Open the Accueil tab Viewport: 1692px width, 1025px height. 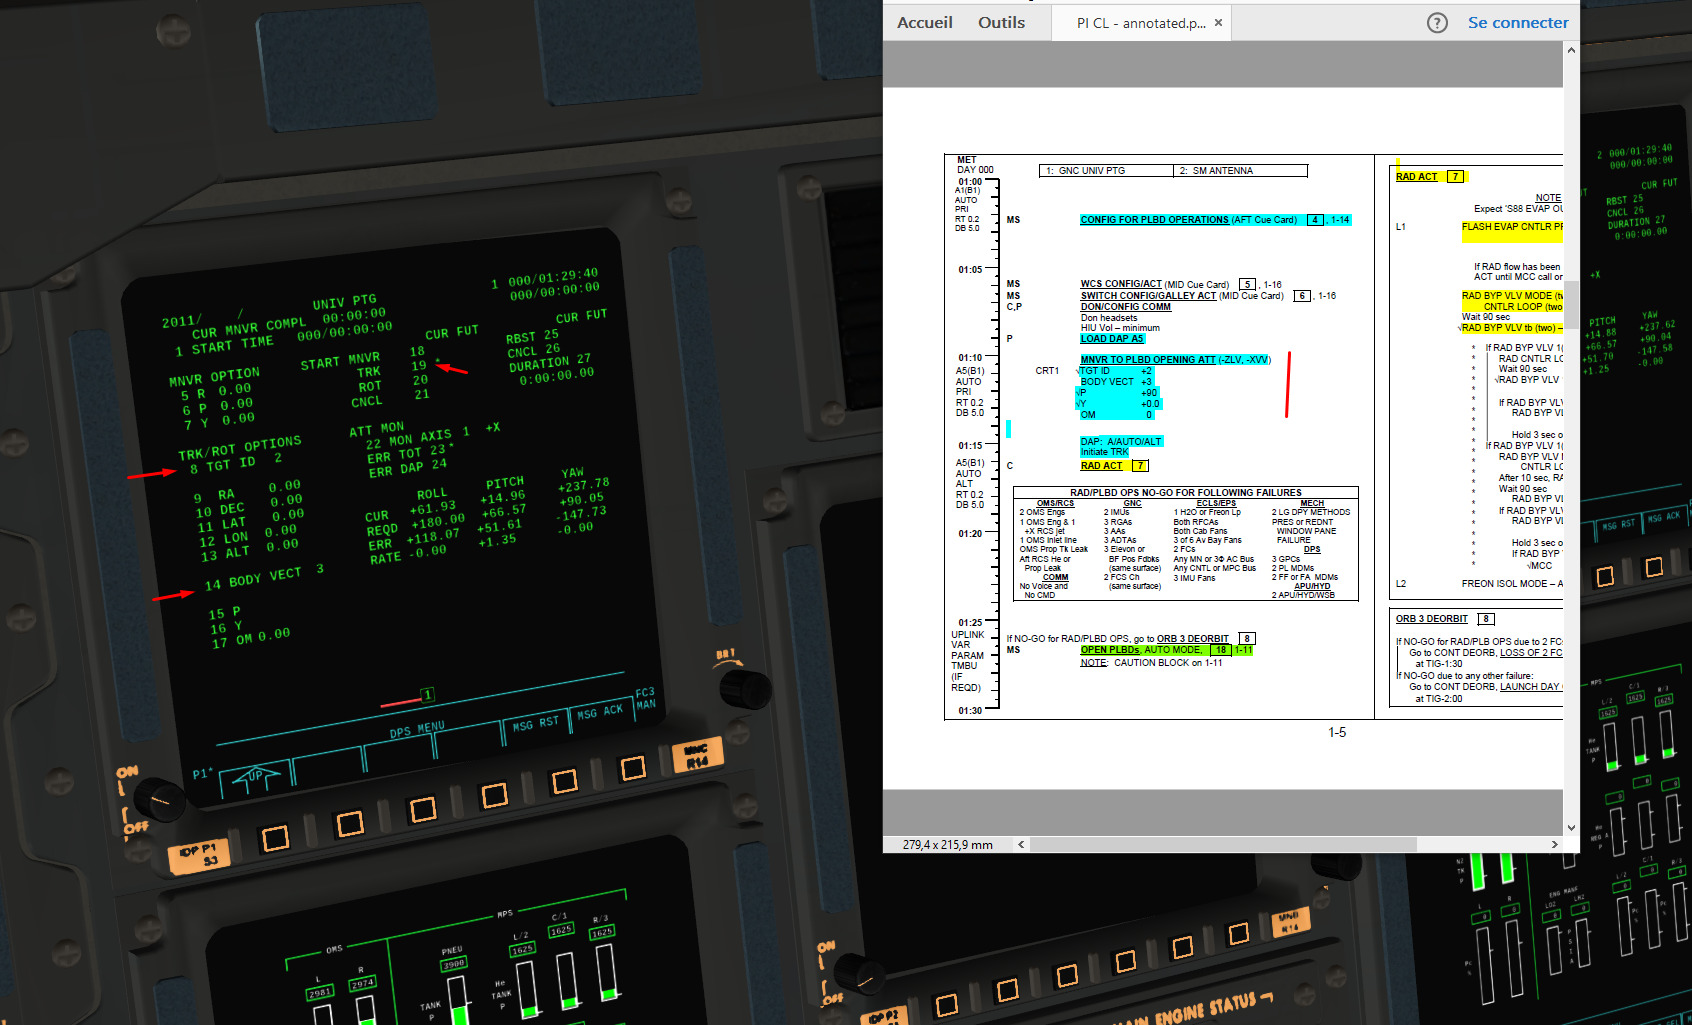(x=925, y=23)
